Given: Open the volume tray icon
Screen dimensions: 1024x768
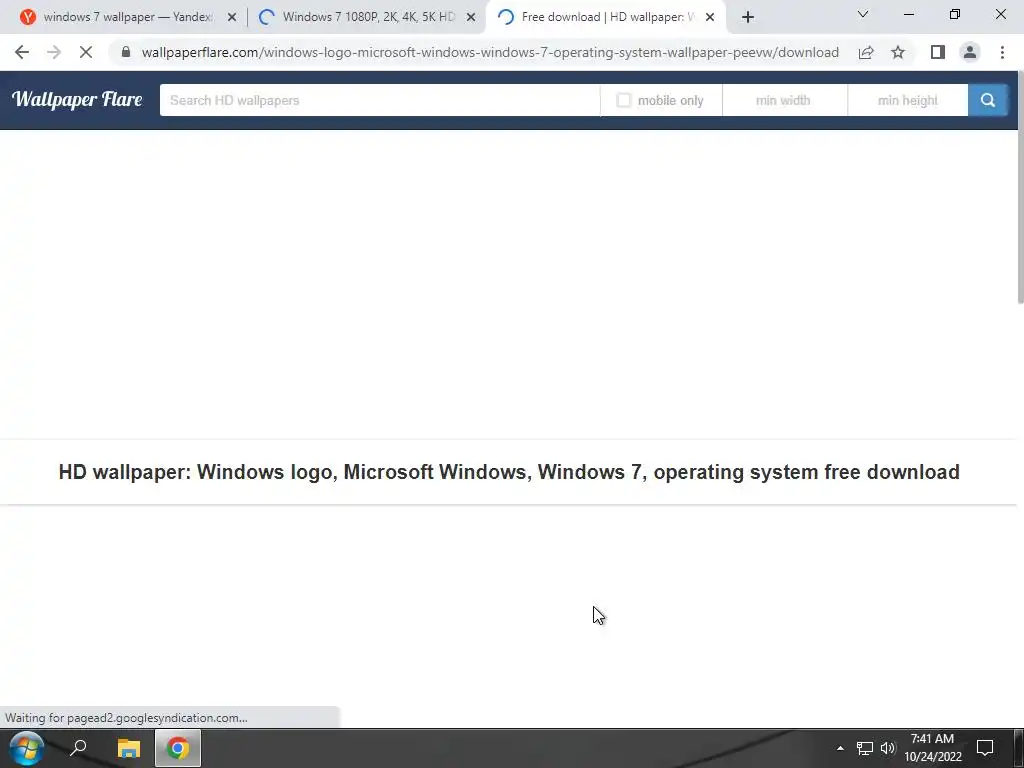Looking at the screenshot, I should point(888,748).
